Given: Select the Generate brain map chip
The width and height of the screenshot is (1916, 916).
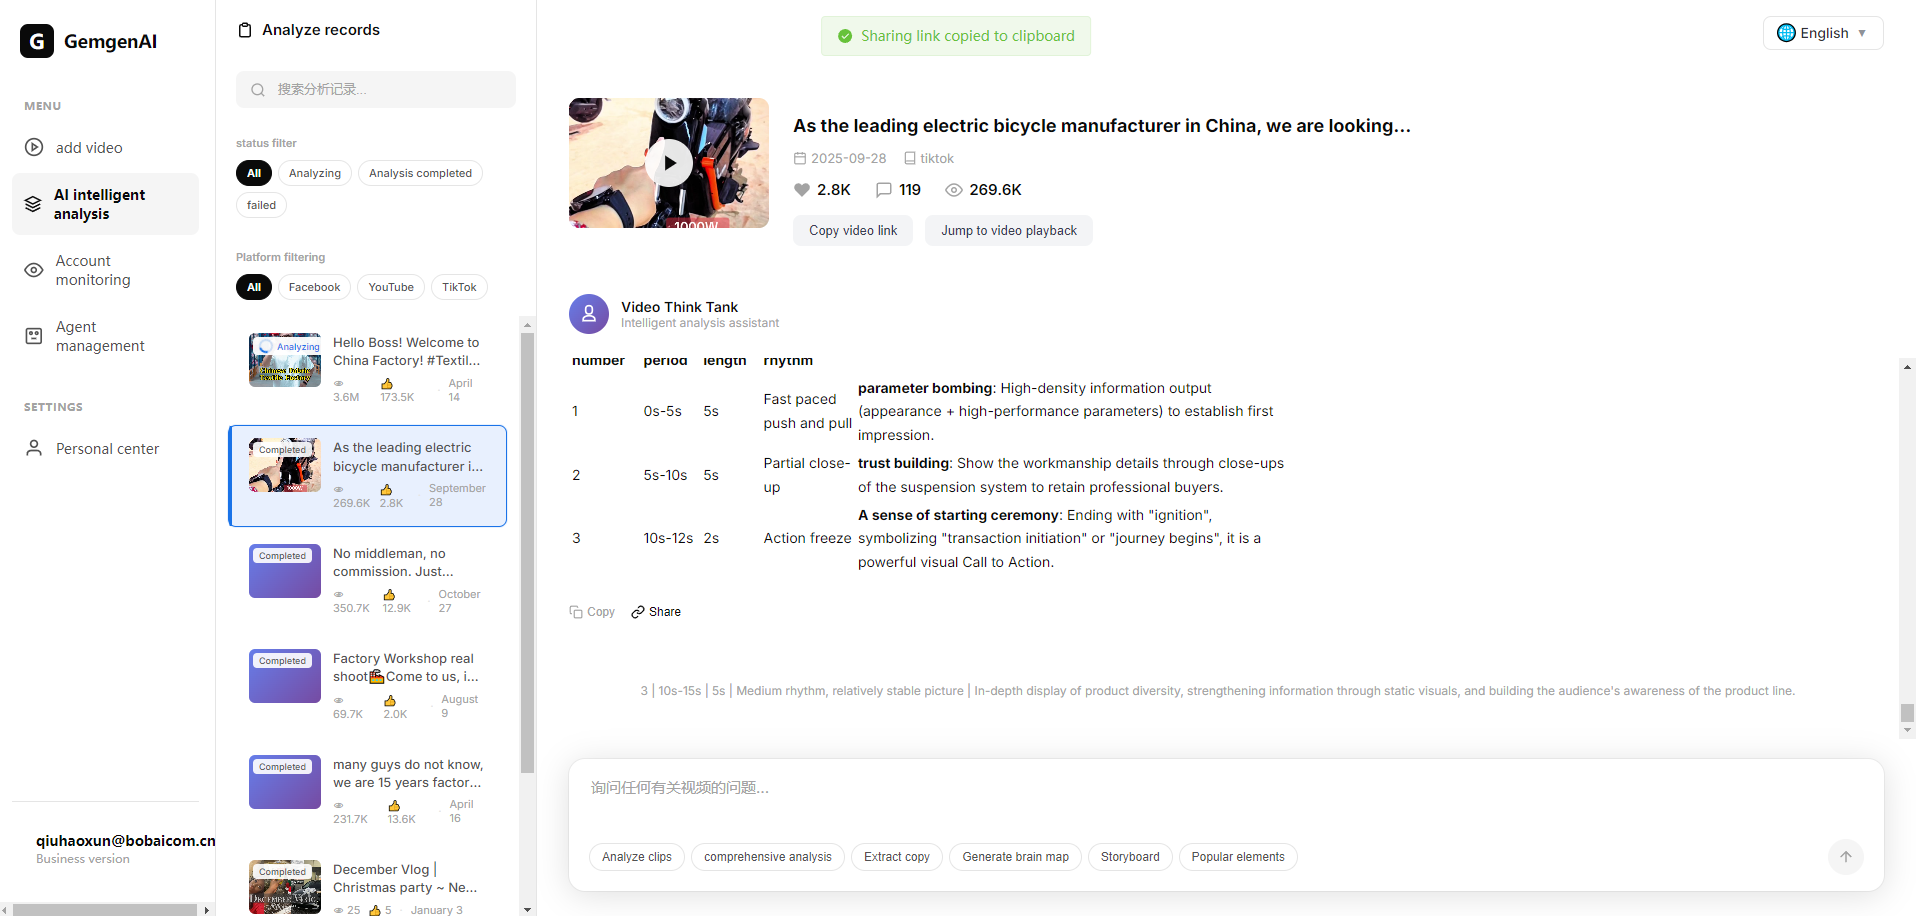Looking at the screenshot, I should (x=1015, y=857).
